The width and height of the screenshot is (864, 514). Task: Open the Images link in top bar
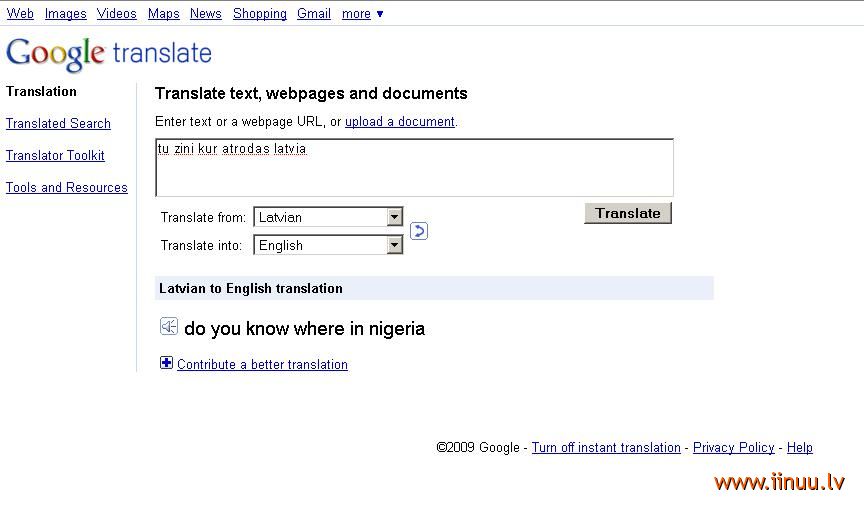point(66,14)
